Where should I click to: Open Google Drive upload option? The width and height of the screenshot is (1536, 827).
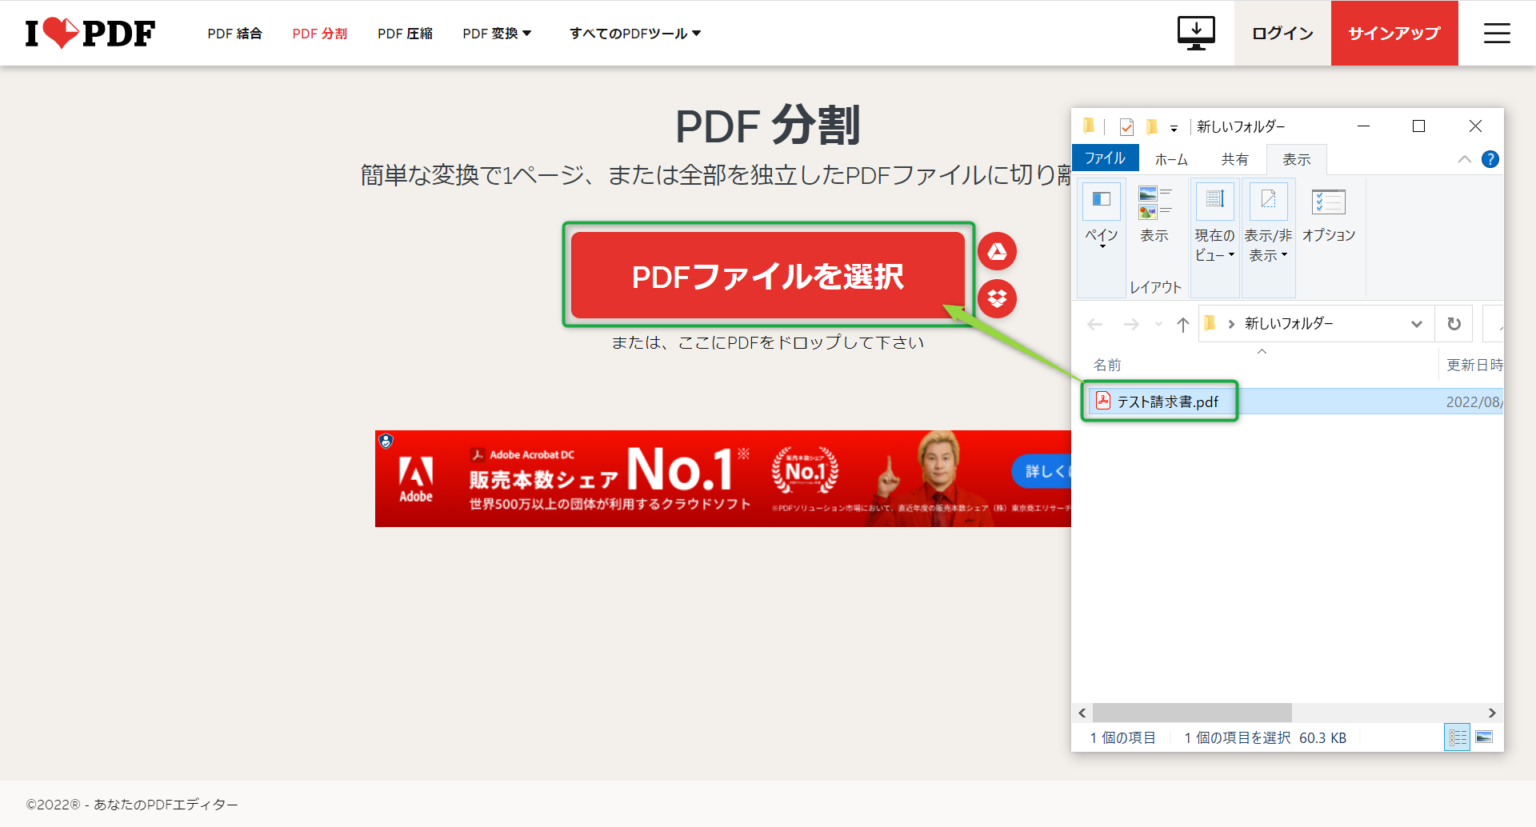(x=997, y=251)
